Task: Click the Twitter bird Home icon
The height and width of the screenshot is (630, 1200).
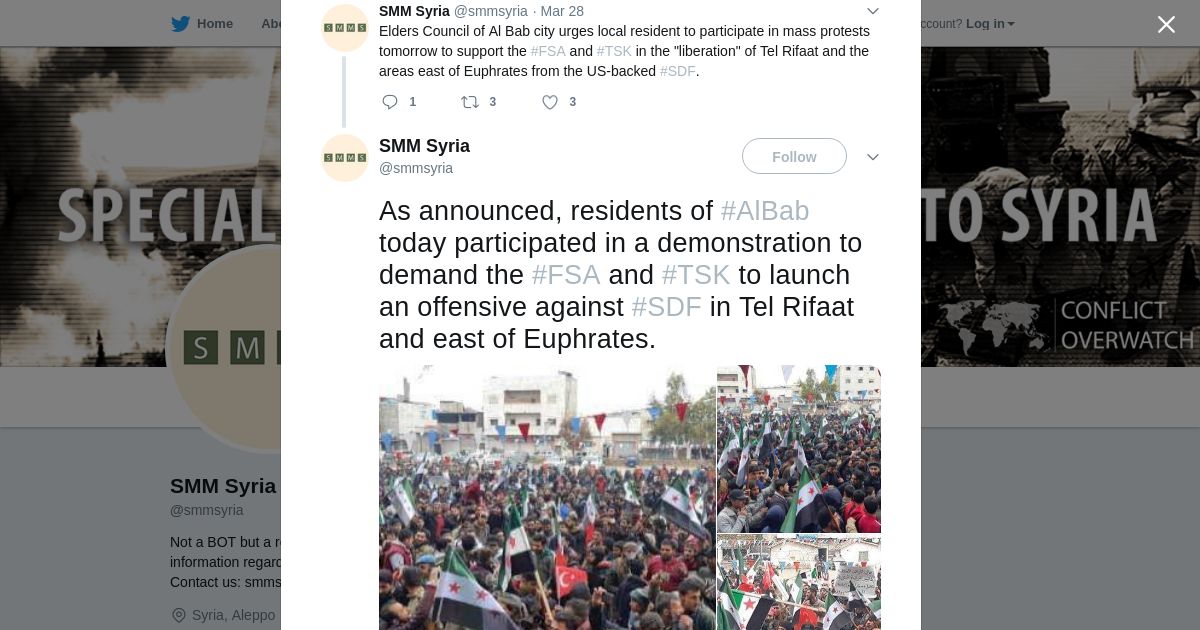Action: (180, 24)
